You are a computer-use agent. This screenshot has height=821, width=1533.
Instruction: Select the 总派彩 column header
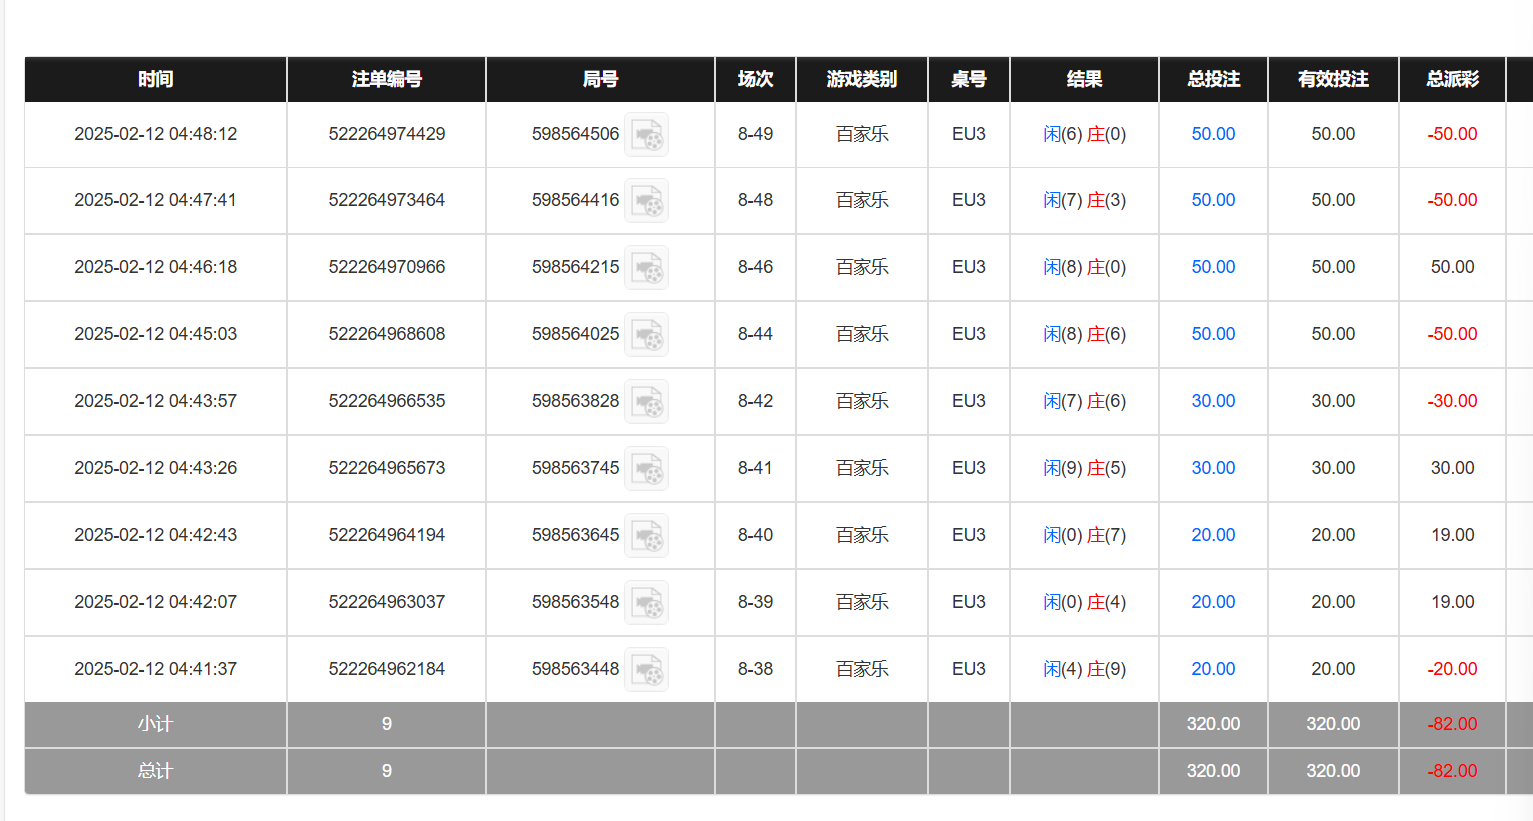(1452, 79)
